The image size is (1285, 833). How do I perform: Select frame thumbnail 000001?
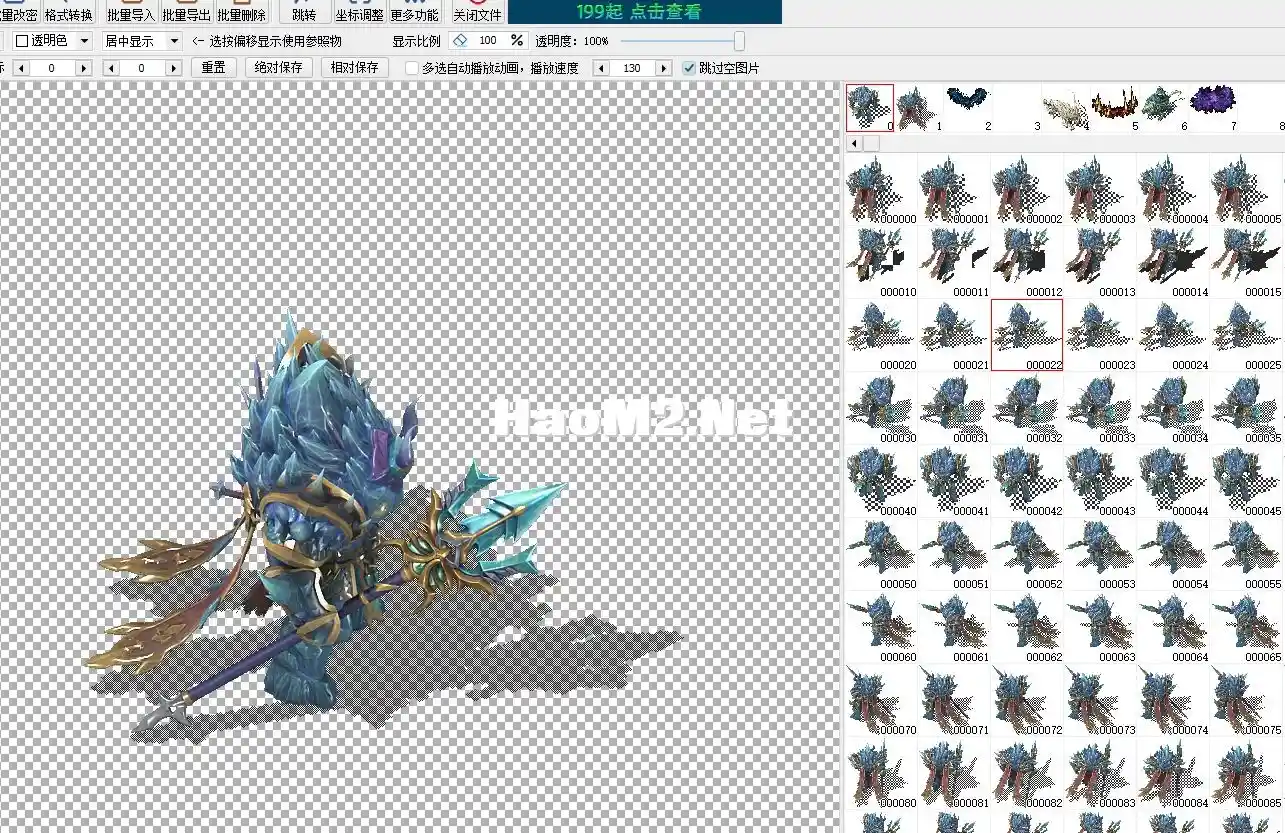954,189
